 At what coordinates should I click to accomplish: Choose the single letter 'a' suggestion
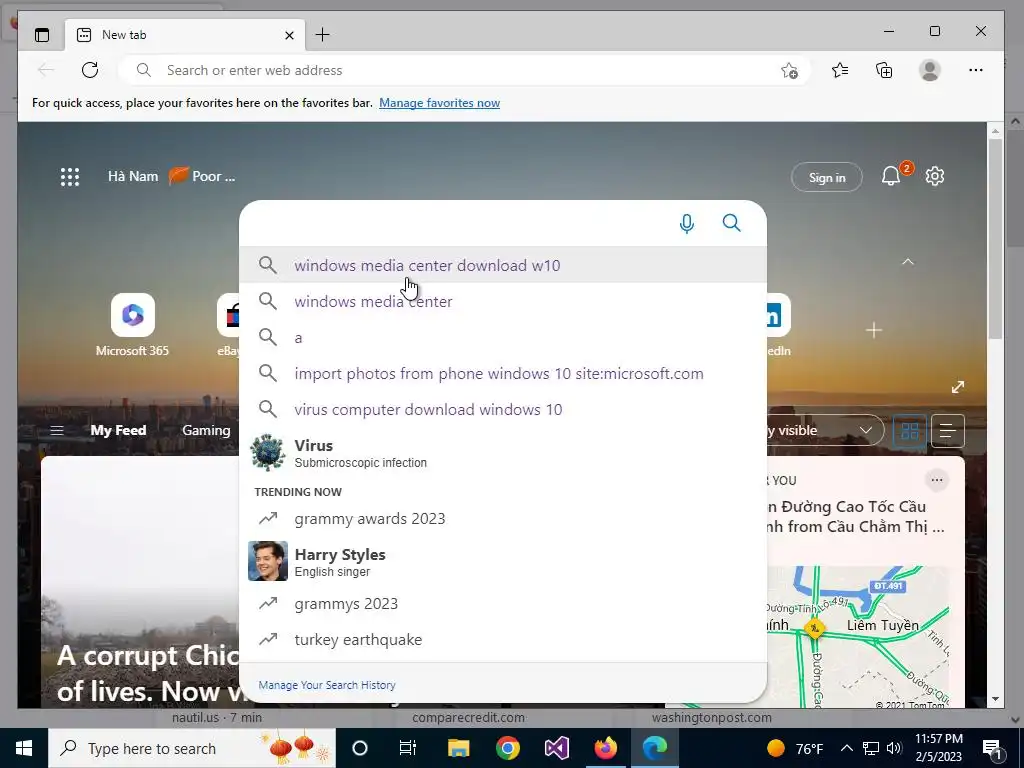pos(503,338)
